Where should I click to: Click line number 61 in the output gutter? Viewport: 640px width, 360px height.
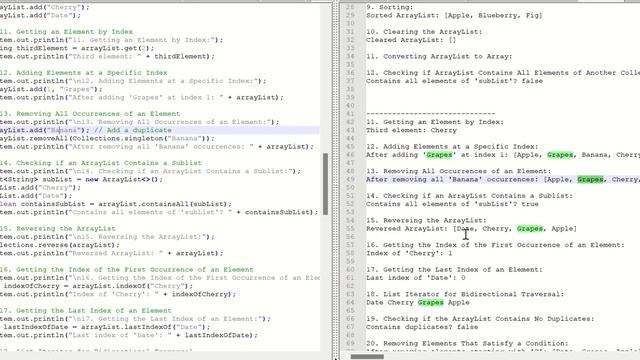pyautogui.click(x=350, y=278)
